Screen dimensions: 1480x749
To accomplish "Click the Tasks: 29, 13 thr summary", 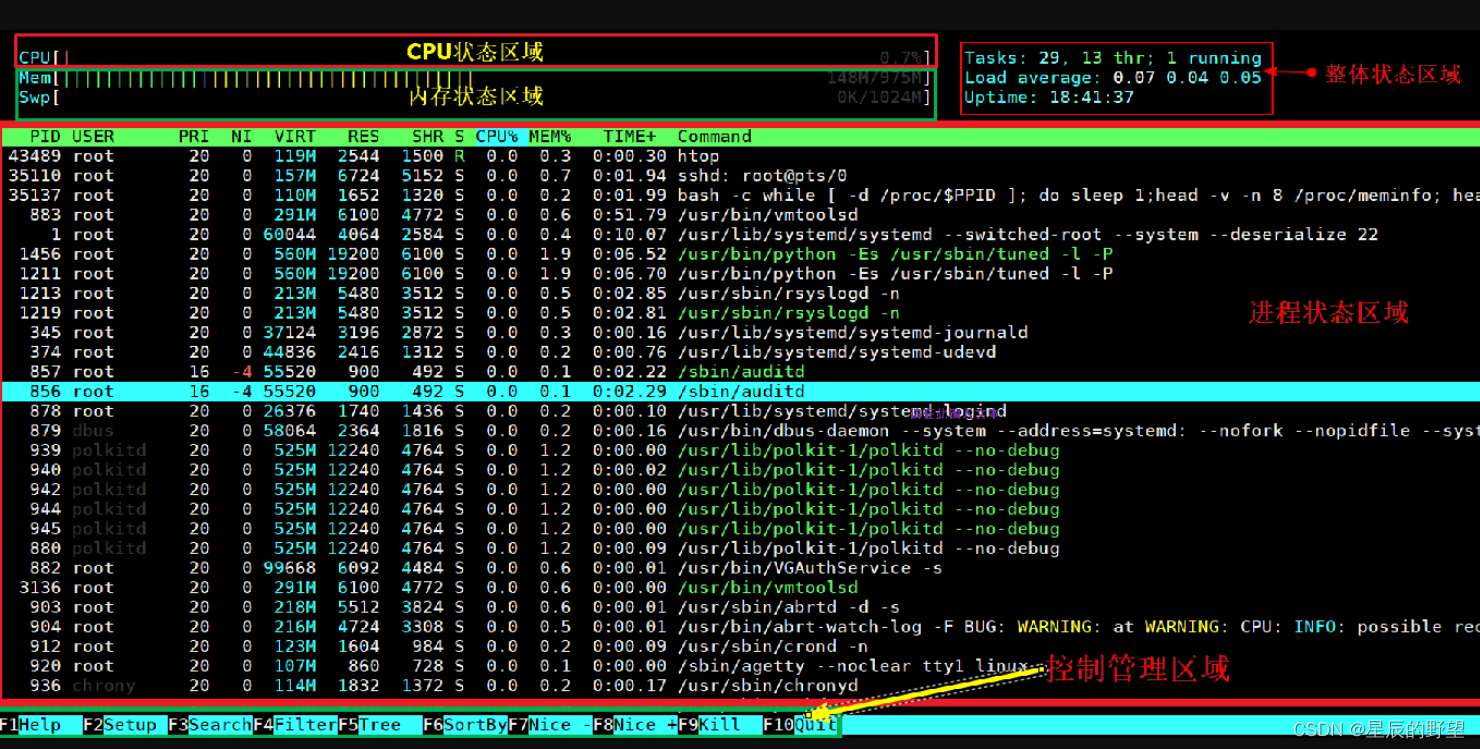I will click(x=1113, y=58).
